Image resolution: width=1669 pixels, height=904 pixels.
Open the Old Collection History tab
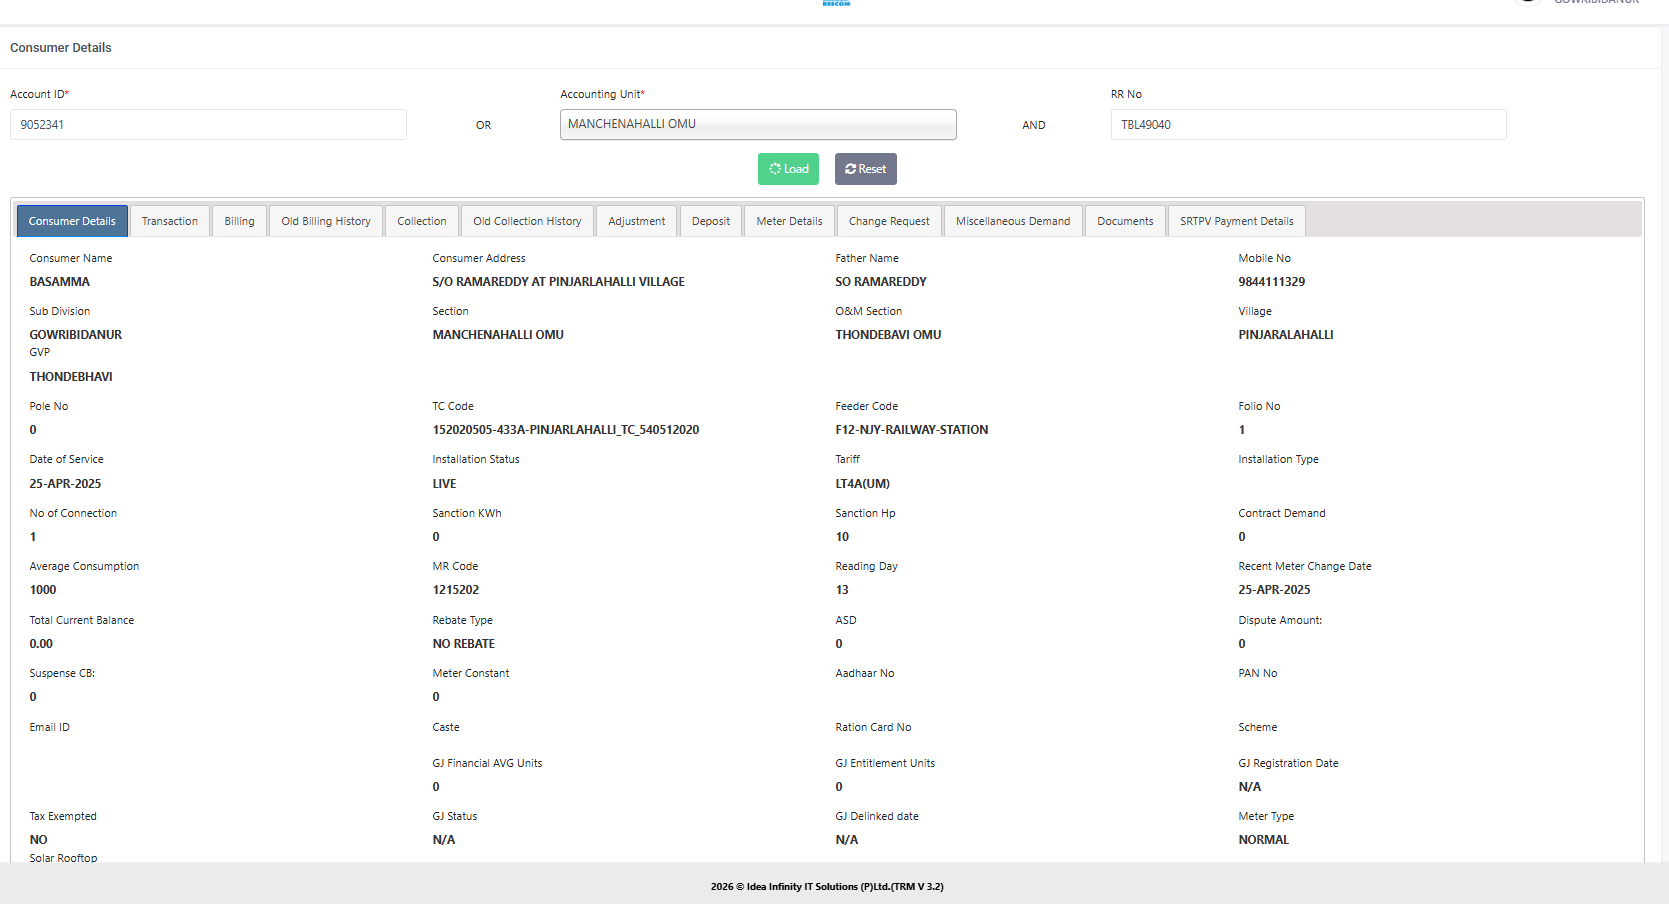coord(527,221)
